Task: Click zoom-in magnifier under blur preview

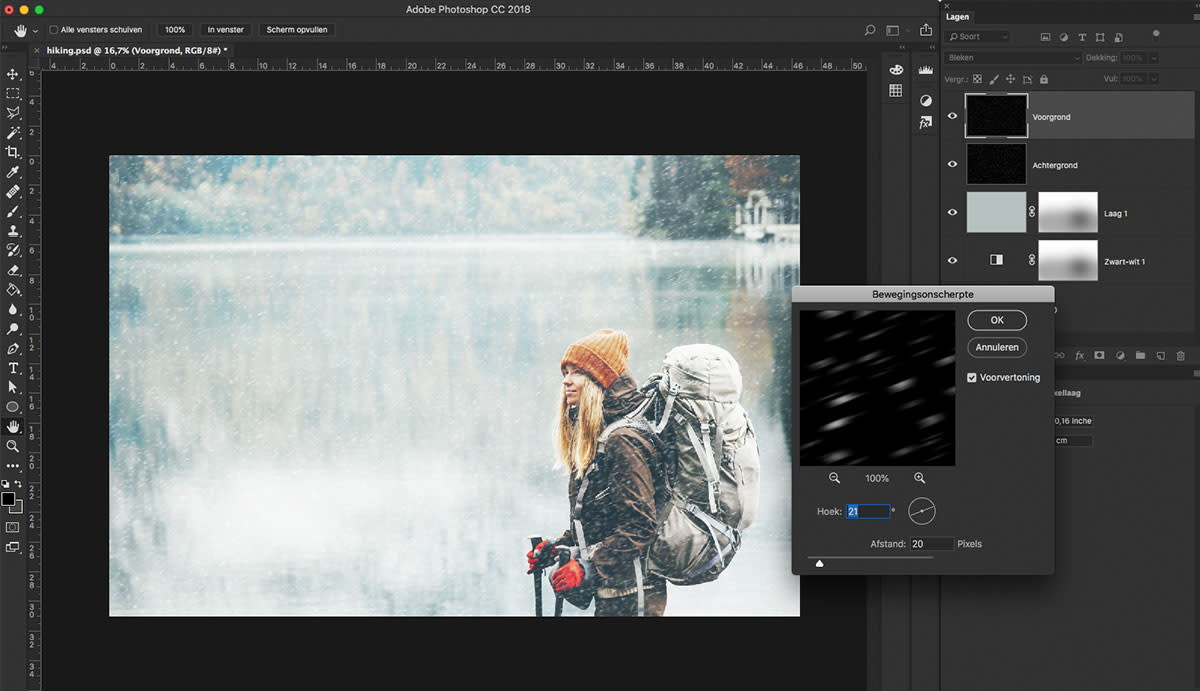Action: [919, 478]
